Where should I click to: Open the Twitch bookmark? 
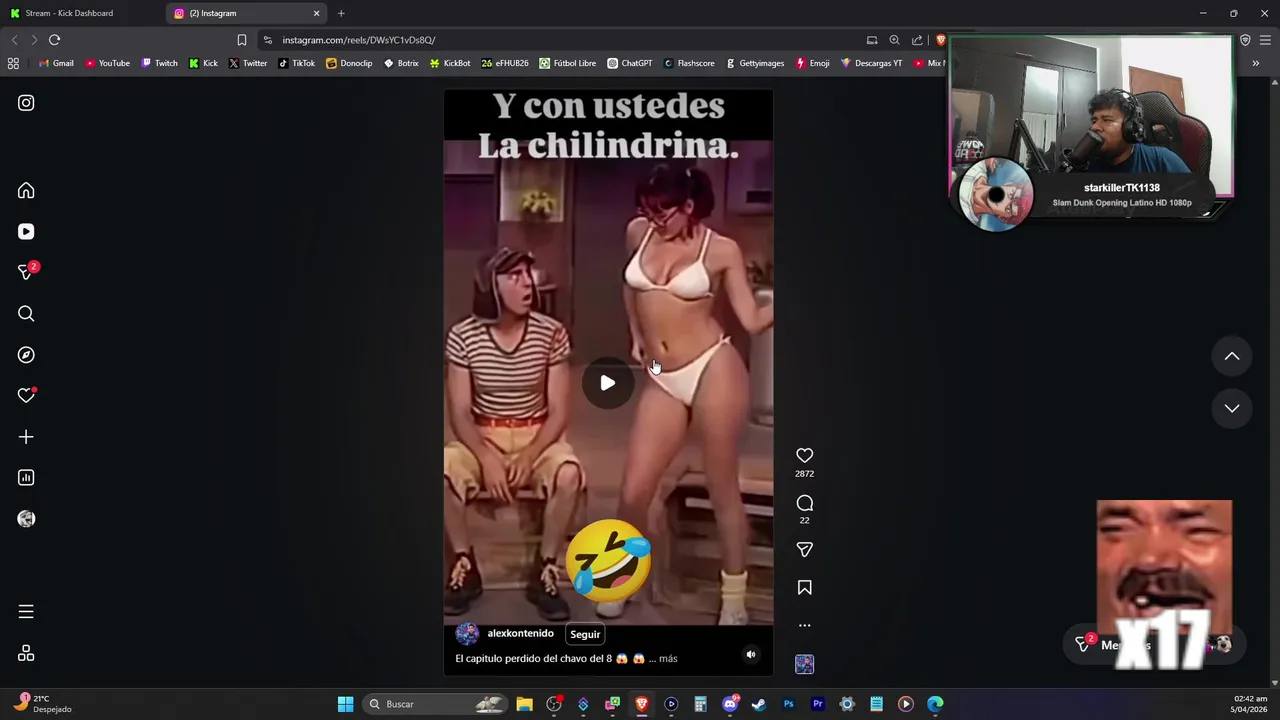[159, 63]
